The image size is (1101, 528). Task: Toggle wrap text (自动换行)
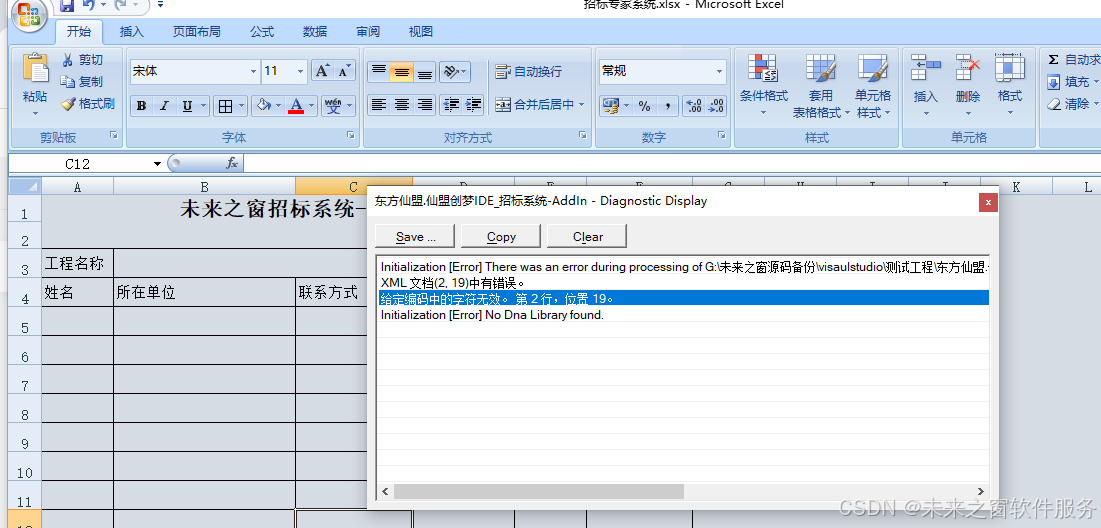(529, 72)
